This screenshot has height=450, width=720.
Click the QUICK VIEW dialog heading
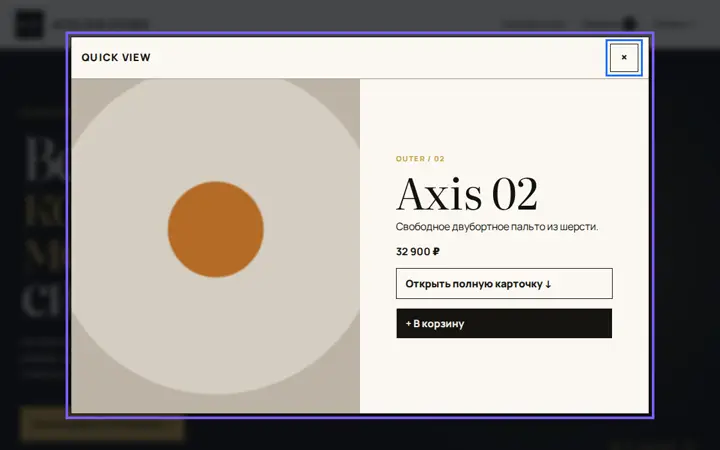[116, 57]
